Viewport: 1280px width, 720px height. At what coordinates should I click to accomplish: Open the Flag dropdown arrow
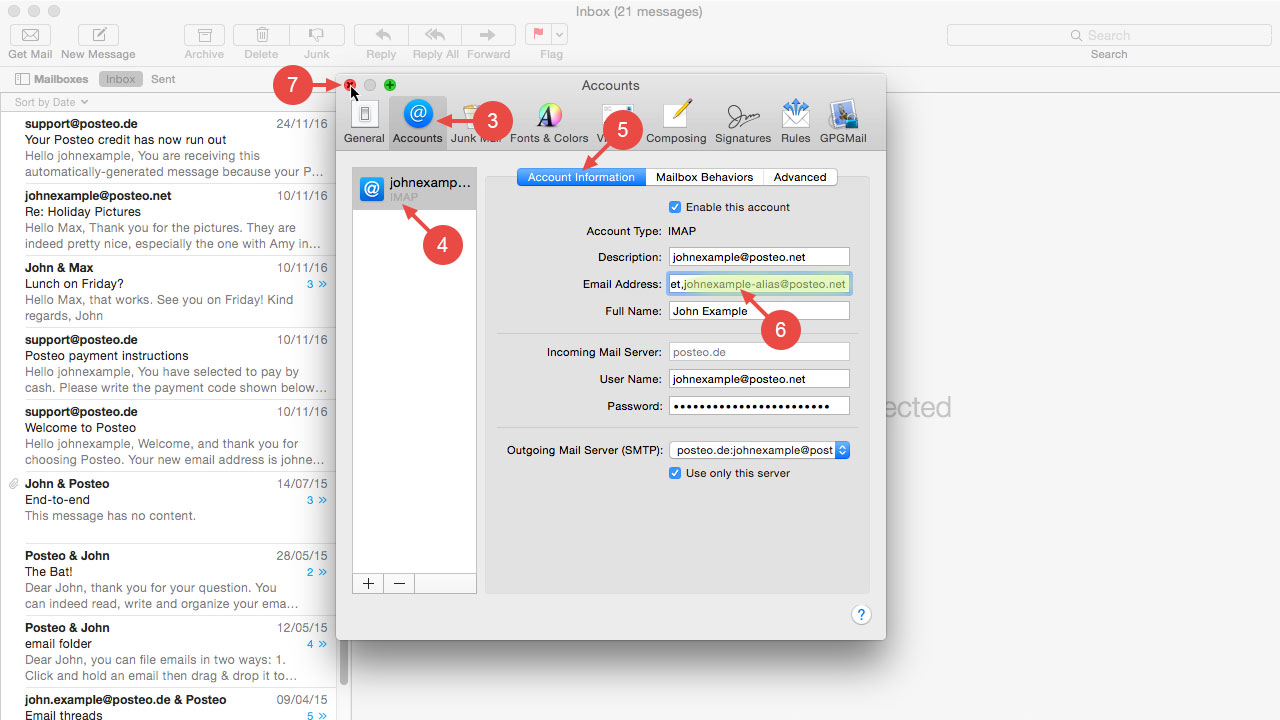pos(561,33)
